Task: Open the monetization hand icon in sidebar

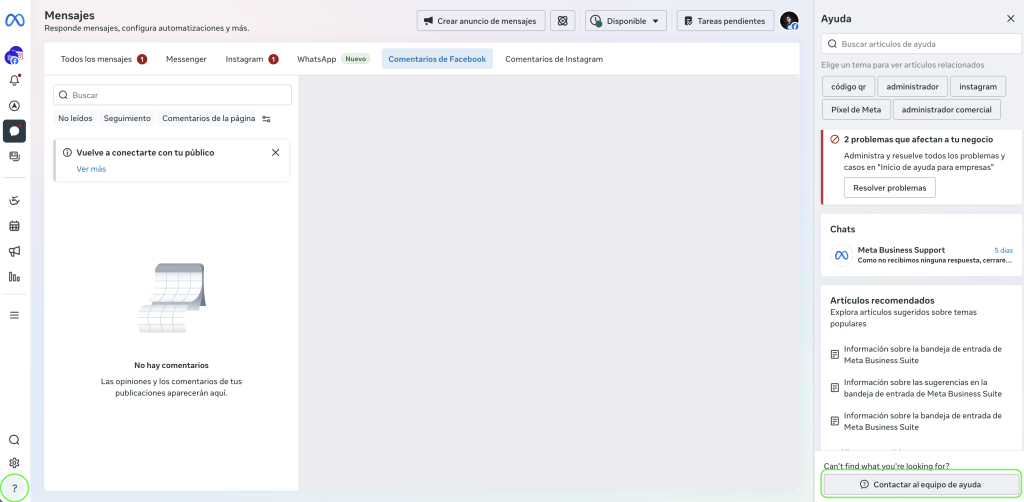Action: pos(14,200)
